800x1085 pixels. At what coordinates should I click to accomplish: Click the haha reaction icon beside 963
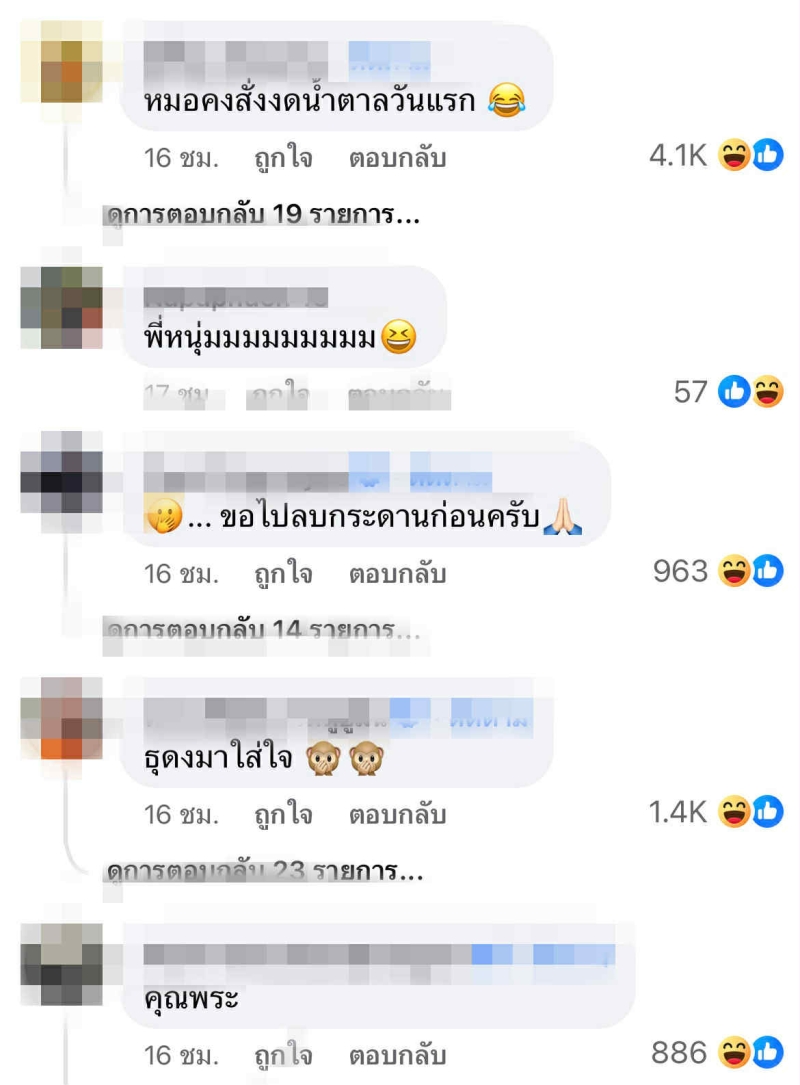pos(734,571)
